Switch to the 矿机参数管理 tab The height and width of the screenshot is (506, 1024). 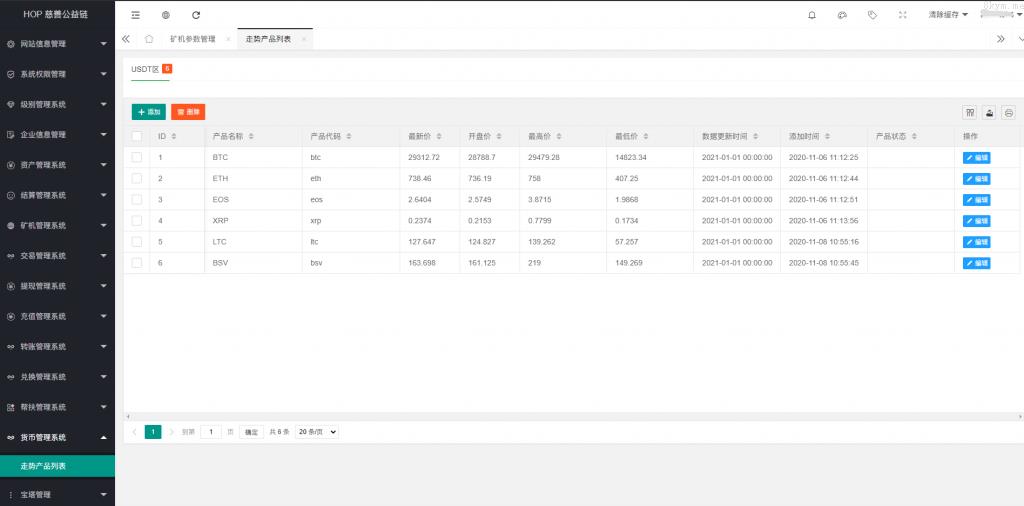pos(192,39)
